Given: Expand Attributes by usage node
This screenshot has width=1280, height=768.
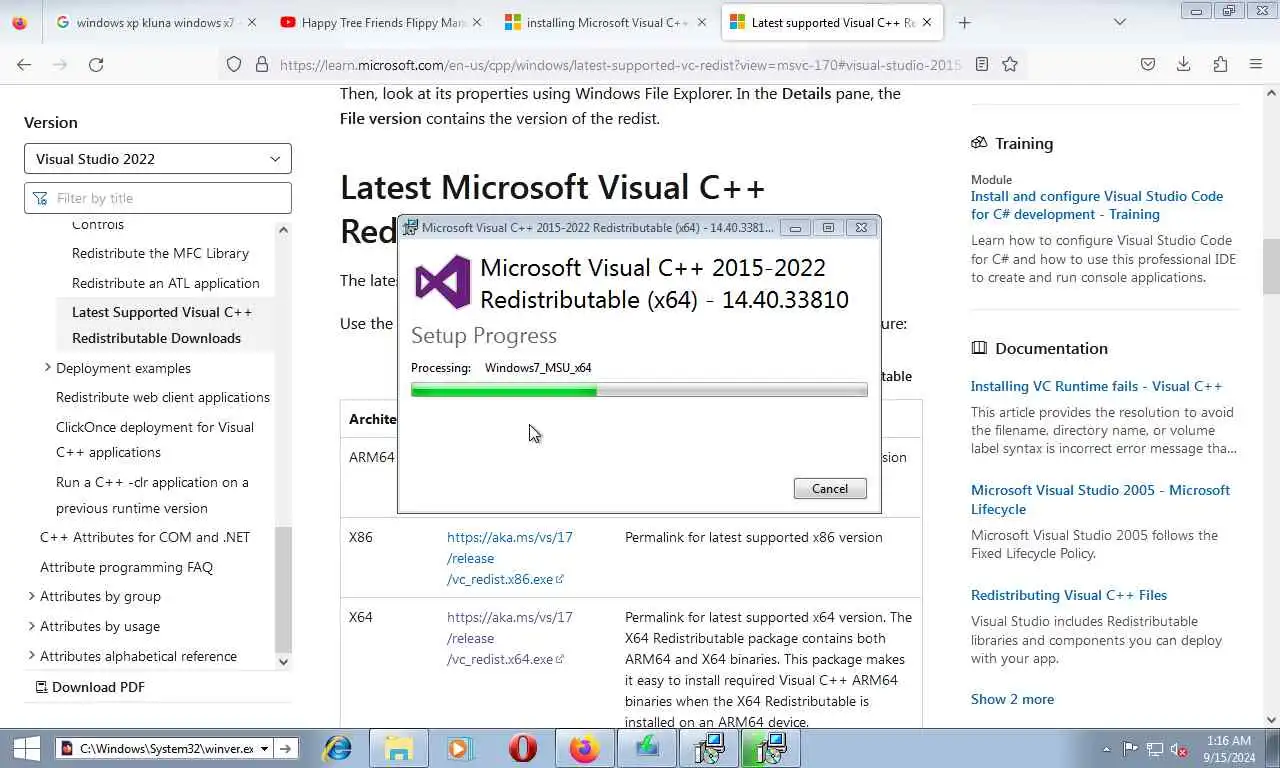Looking at the screenshot, I should [x=31, y=626].
